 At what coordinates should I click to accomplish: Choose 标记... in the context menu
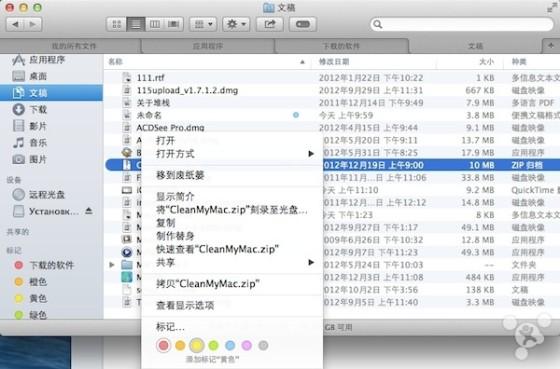(232, 326)
